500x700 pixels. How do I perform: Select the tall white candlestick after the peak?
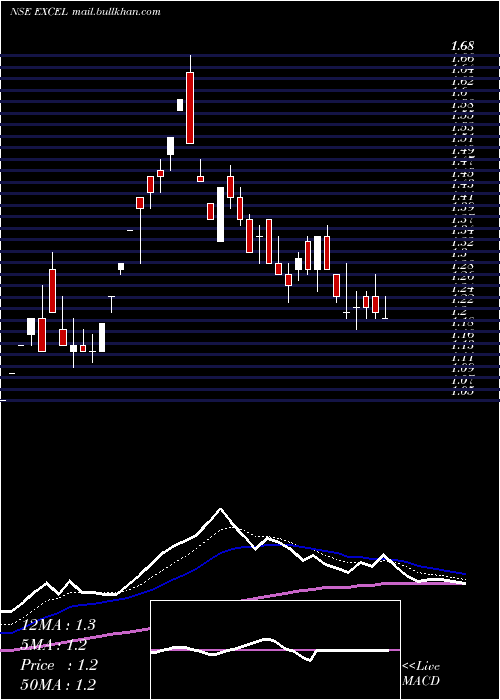click(220, 214)
